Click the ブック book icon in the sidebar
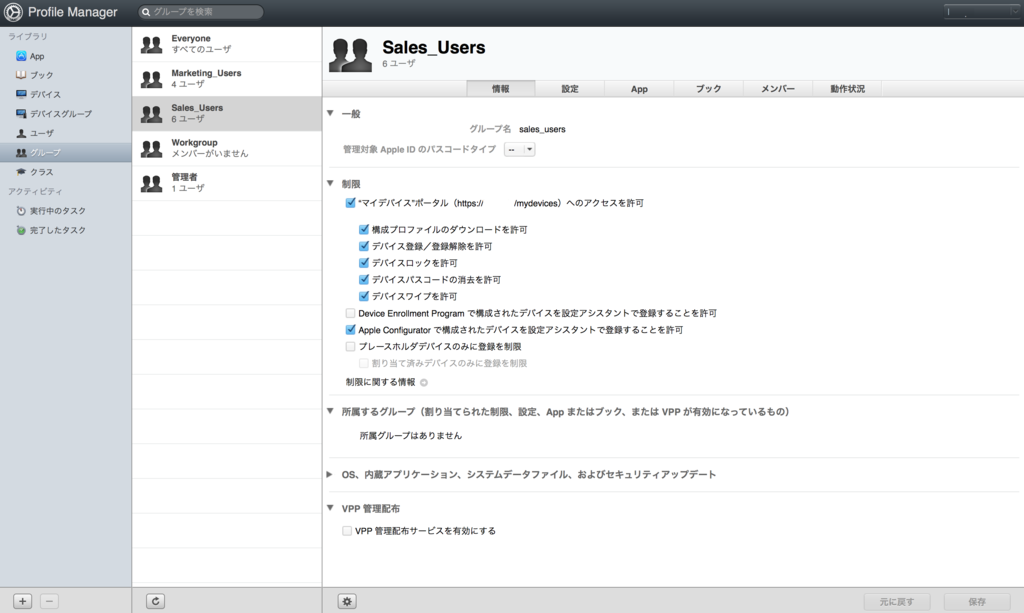This screenshot has height=613, width=1024. pyautogui.click(x=21, y=75)
